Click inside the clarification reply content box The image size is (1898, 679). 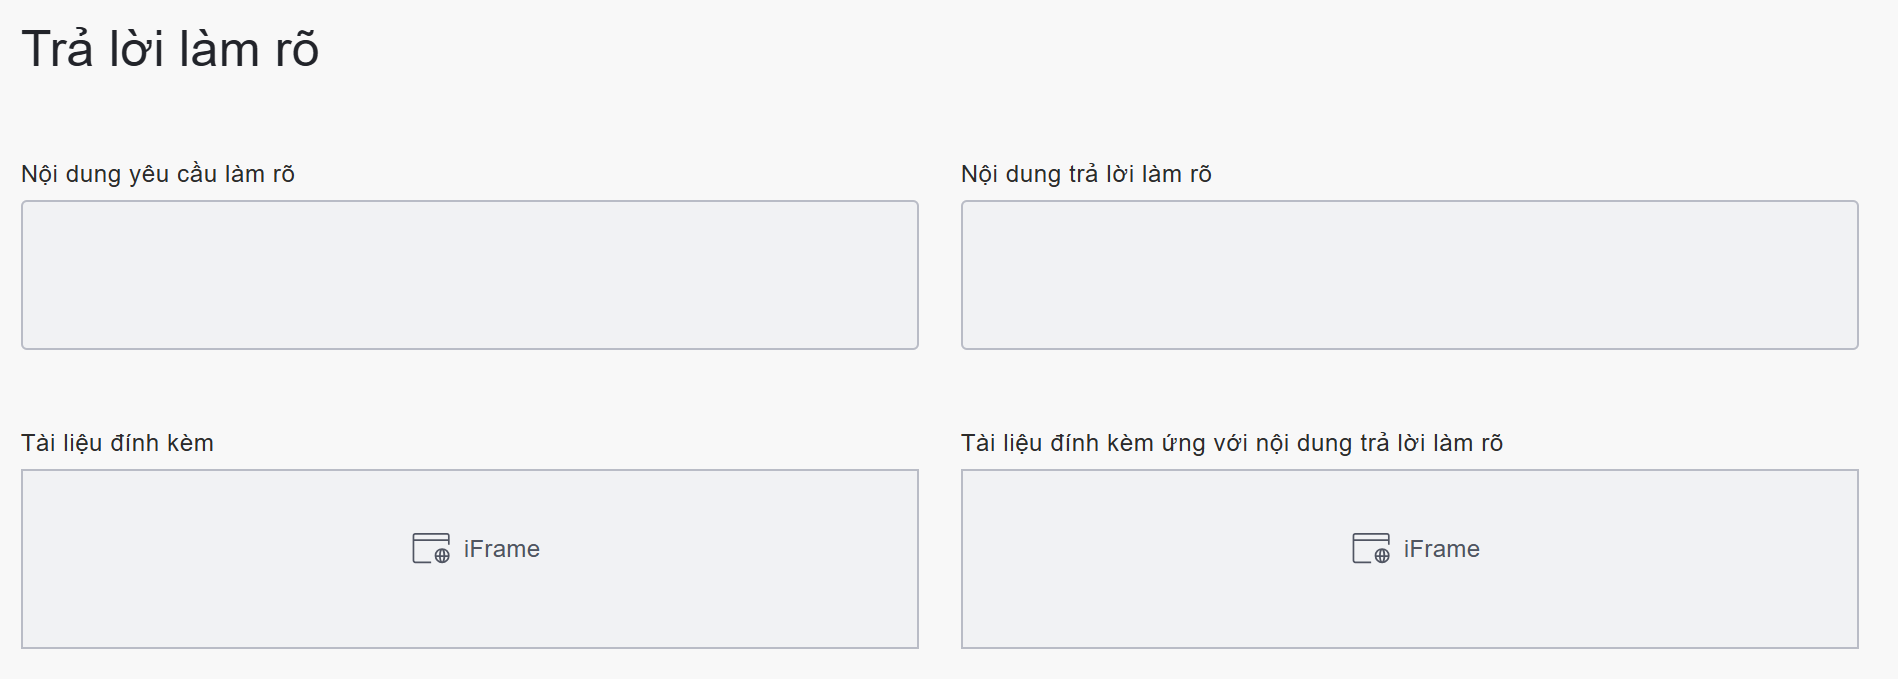pos(1410,275)
